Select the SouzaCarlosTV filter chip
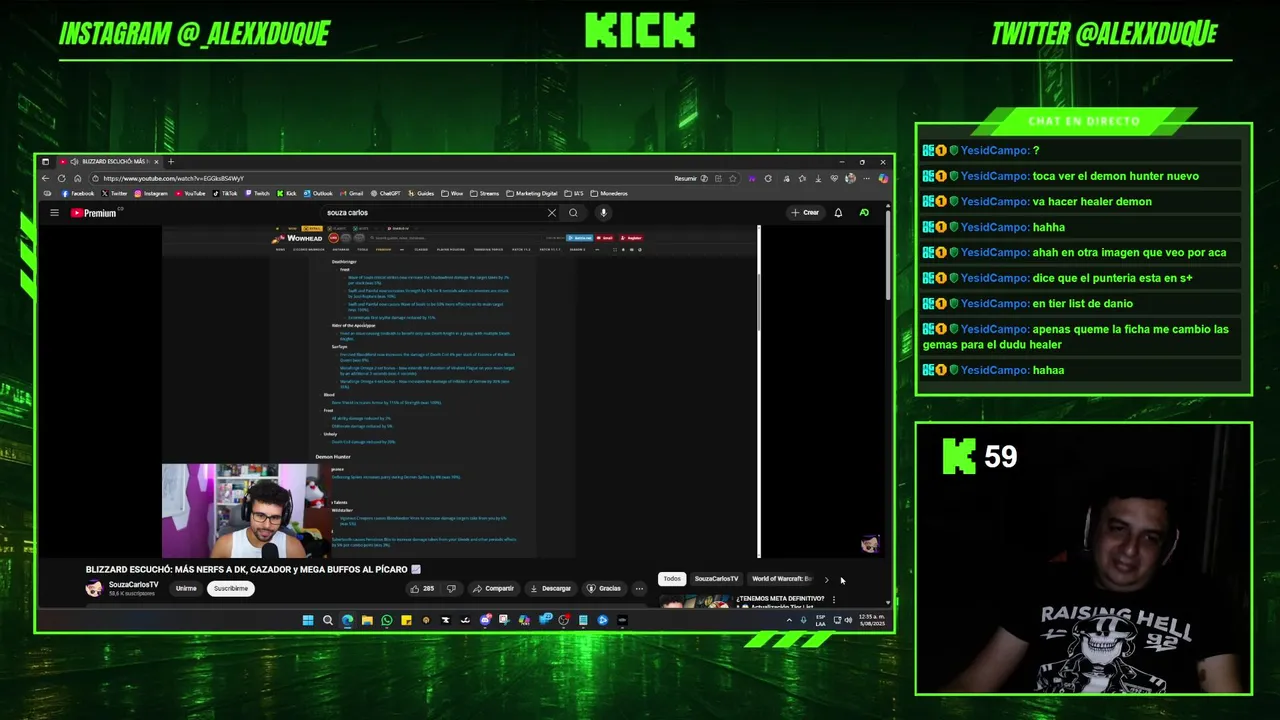 tap(716, 578)
